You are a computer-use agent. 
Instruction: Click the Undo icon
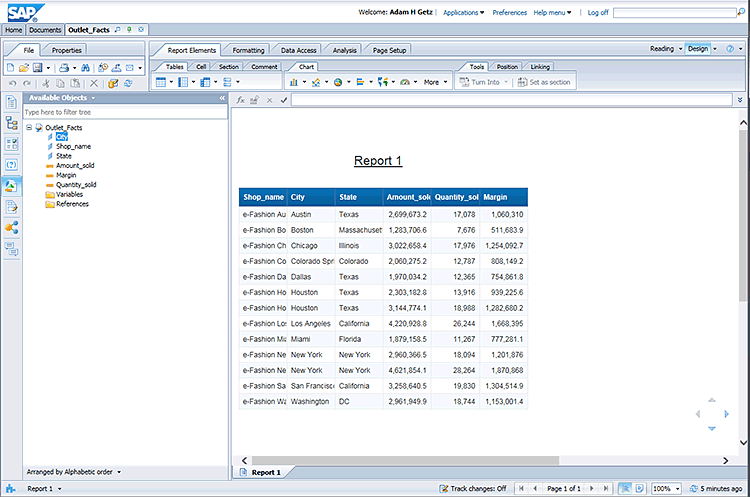pyautogui.click(x=12, y=83)
